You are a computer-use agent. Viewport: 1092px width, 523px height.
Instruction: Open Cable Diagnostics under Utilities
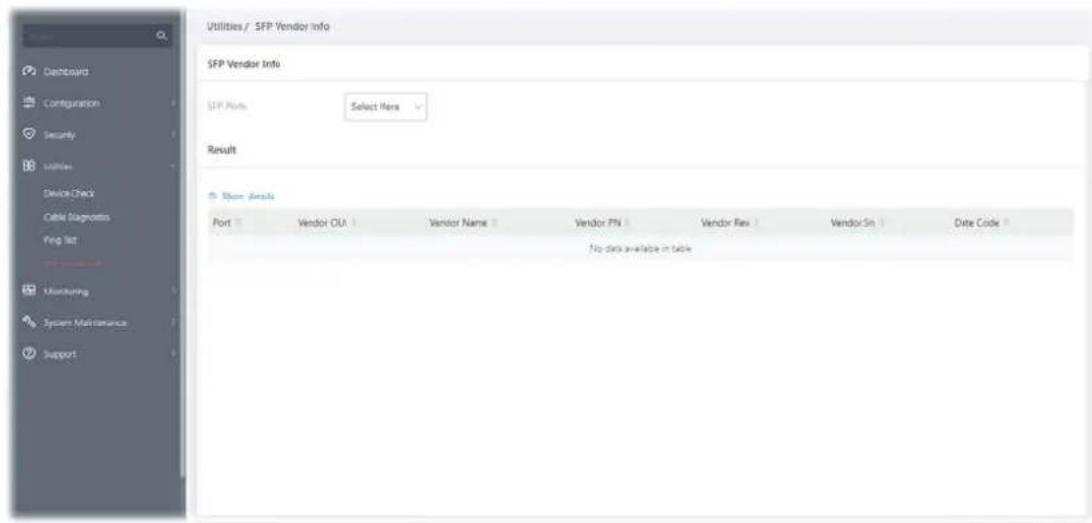point(77,217)
